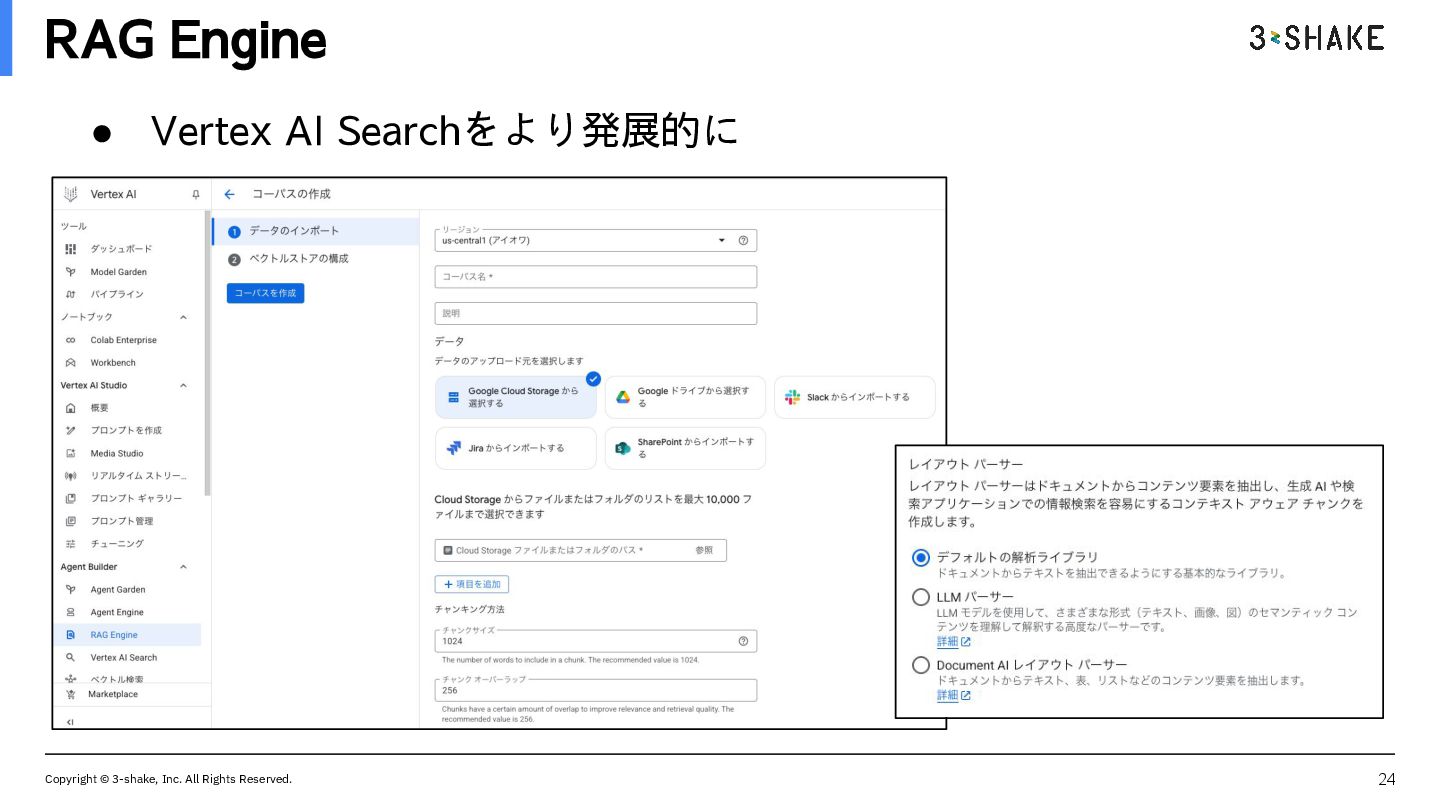
Task: Select Slack からインポートする
Action: tap(855, 397)
